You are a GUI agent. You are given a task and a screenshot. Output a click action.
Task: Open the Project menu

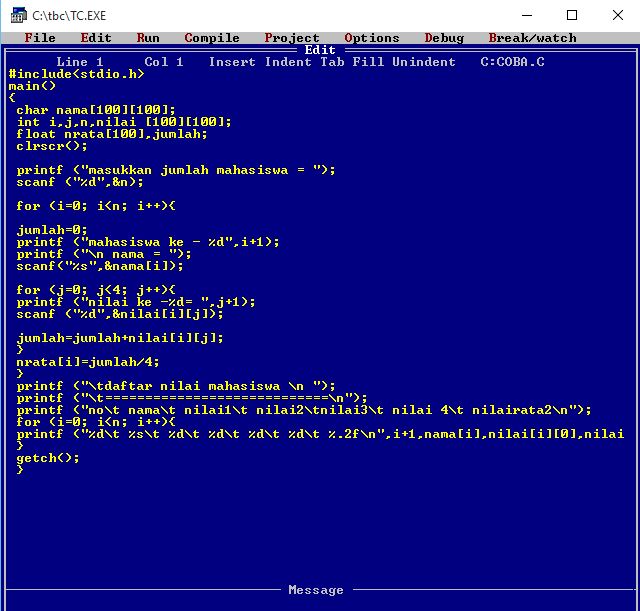click(x=292, y=38)
